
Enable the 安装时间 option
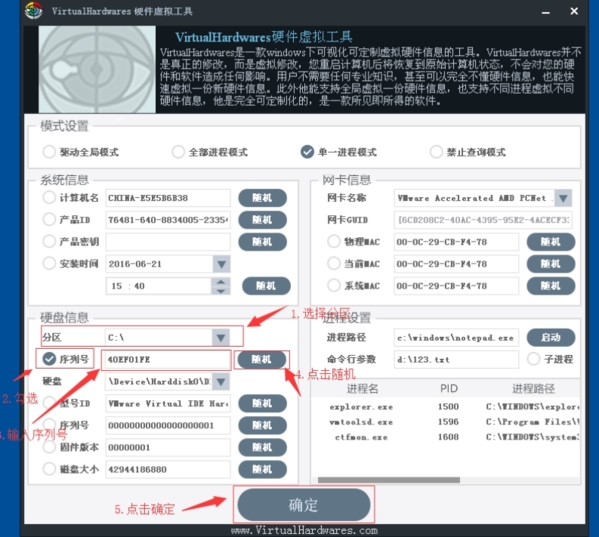click(49, 263)
